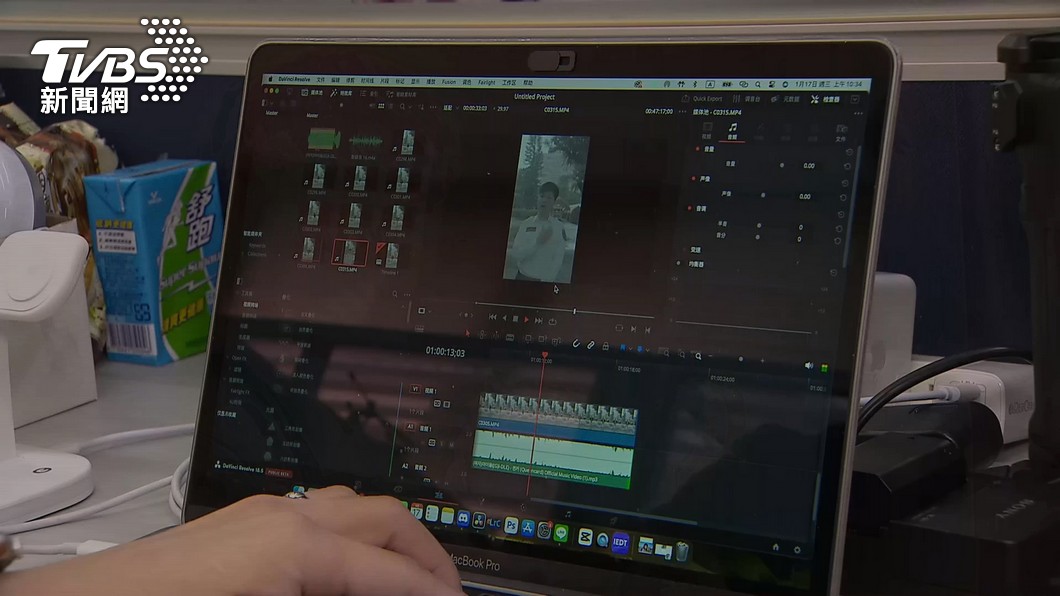The width and height of the screenshot is (1060, 596).
Task: Jump to last frame with skip-forward button
Action: (x=539, y=320)
